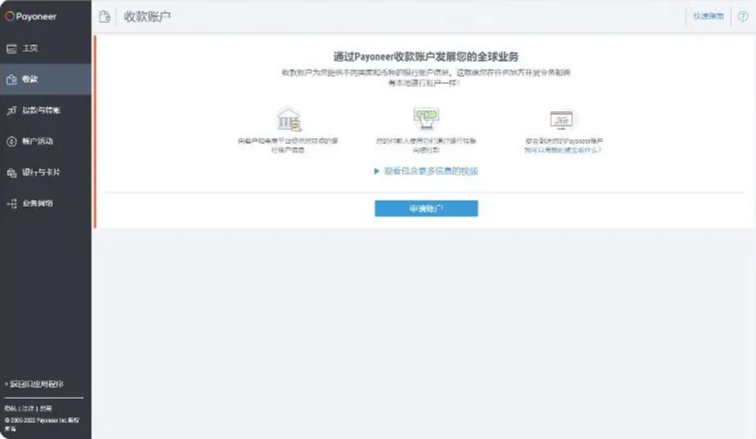
Task: Click the receive payments sidebar icon
Action: tap(12, 80)
